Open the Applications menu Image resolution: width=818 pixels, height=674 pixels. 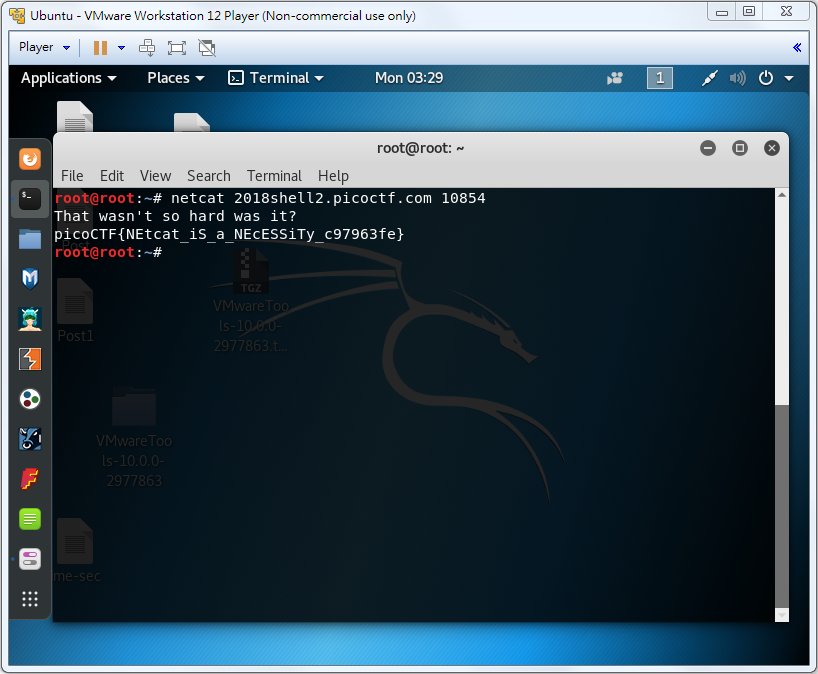[x=68, y=78]
